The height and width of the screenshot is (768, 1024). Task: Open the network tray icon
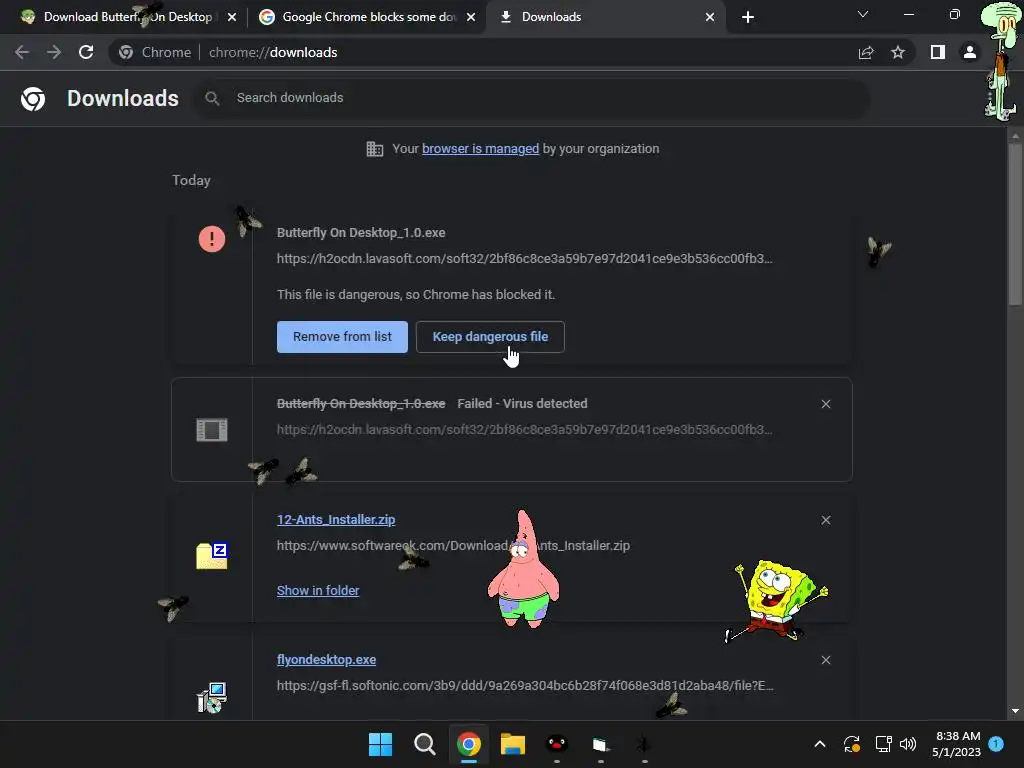click(883, 744)
